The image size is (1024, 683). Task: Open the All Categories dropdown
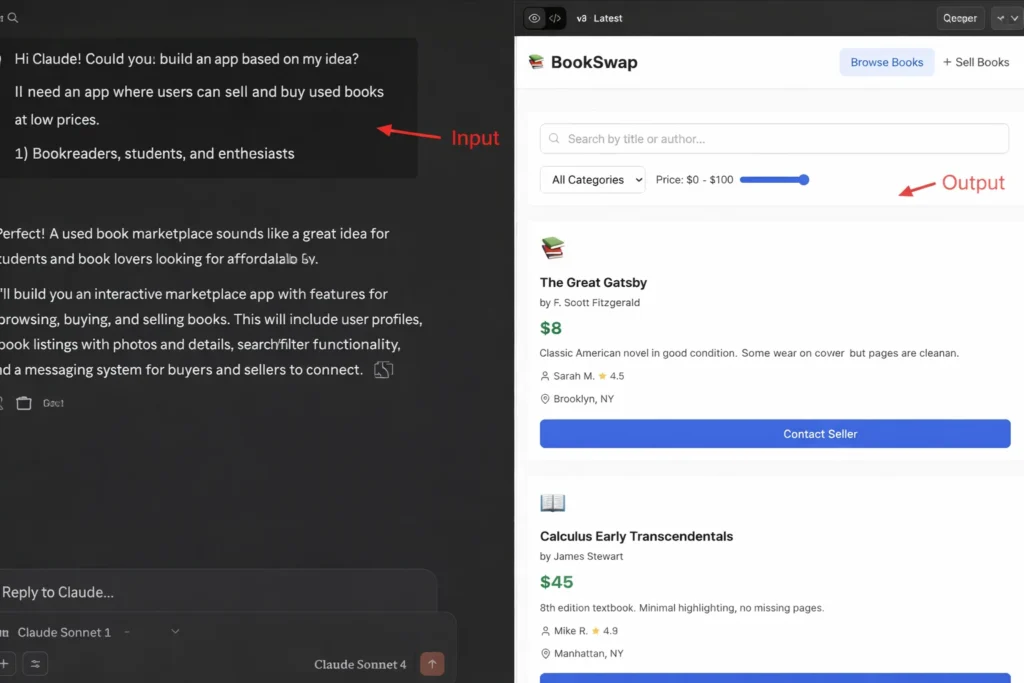click(592, 180)
